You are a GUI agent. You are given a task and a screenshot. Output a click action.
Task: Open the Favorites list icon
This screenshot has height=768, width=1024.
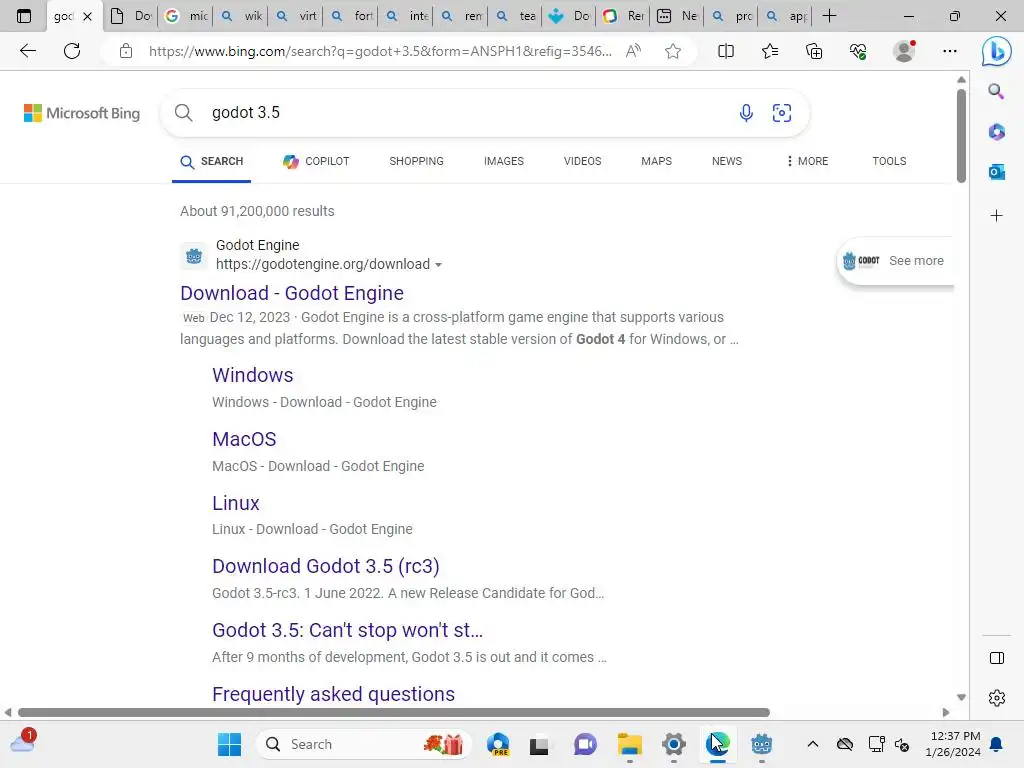coord(770,51)
